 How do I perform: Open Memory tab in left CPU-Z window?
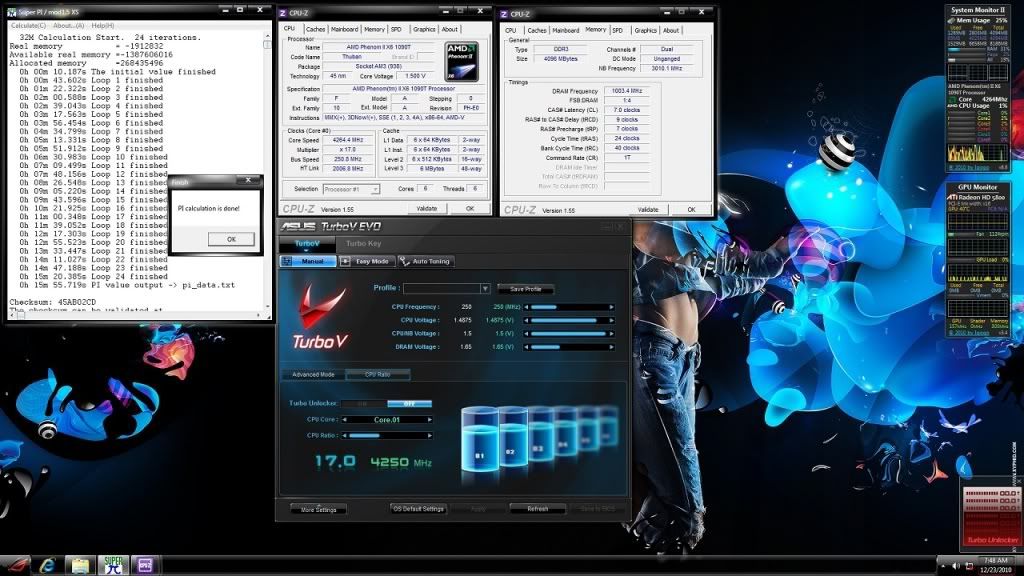[x=374, y=29]
